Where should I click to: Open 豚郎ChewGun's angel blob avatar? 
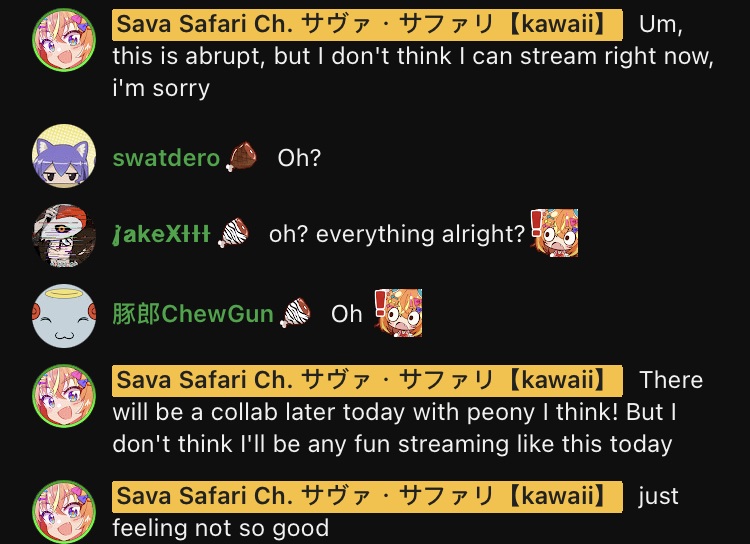pyautogui.click(x=64, y=316)
